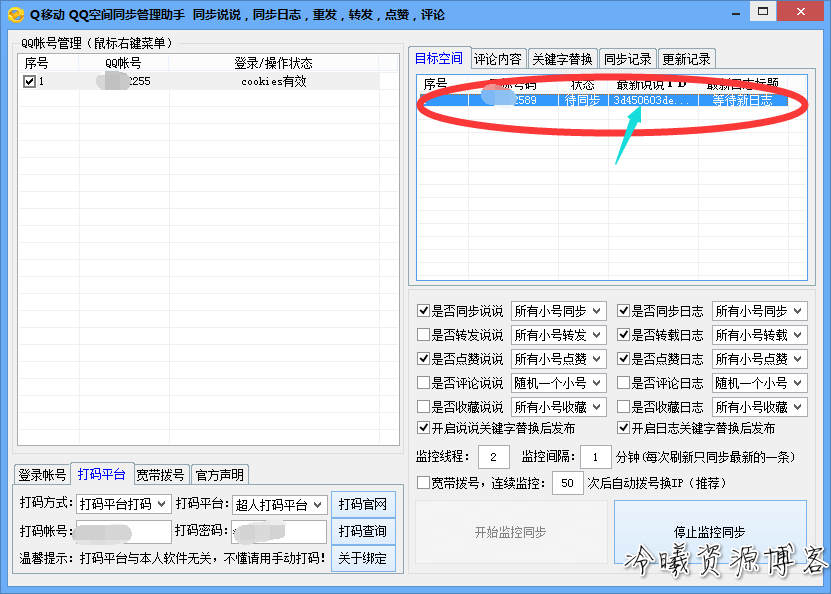The width and height of the screenshot is (831, 594).
Task: Expand the dropdown beside 是否评论日志
Action: (x=759, y=383)
